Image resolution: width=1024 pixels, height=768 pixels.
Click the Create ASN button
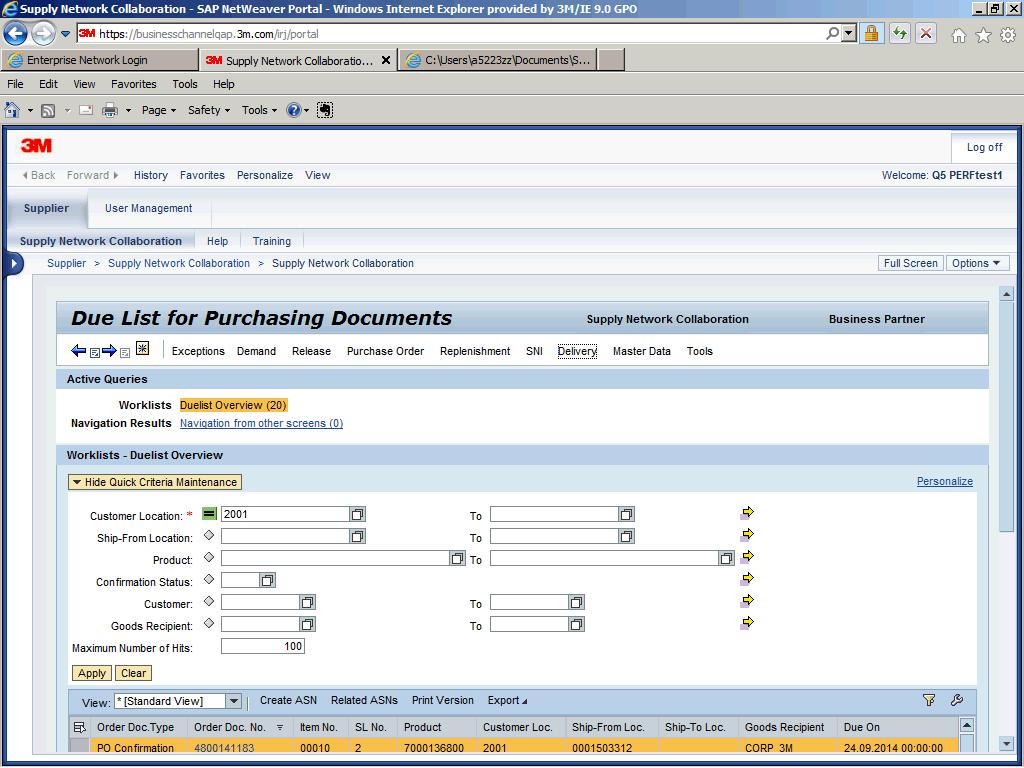coord(288,700)
